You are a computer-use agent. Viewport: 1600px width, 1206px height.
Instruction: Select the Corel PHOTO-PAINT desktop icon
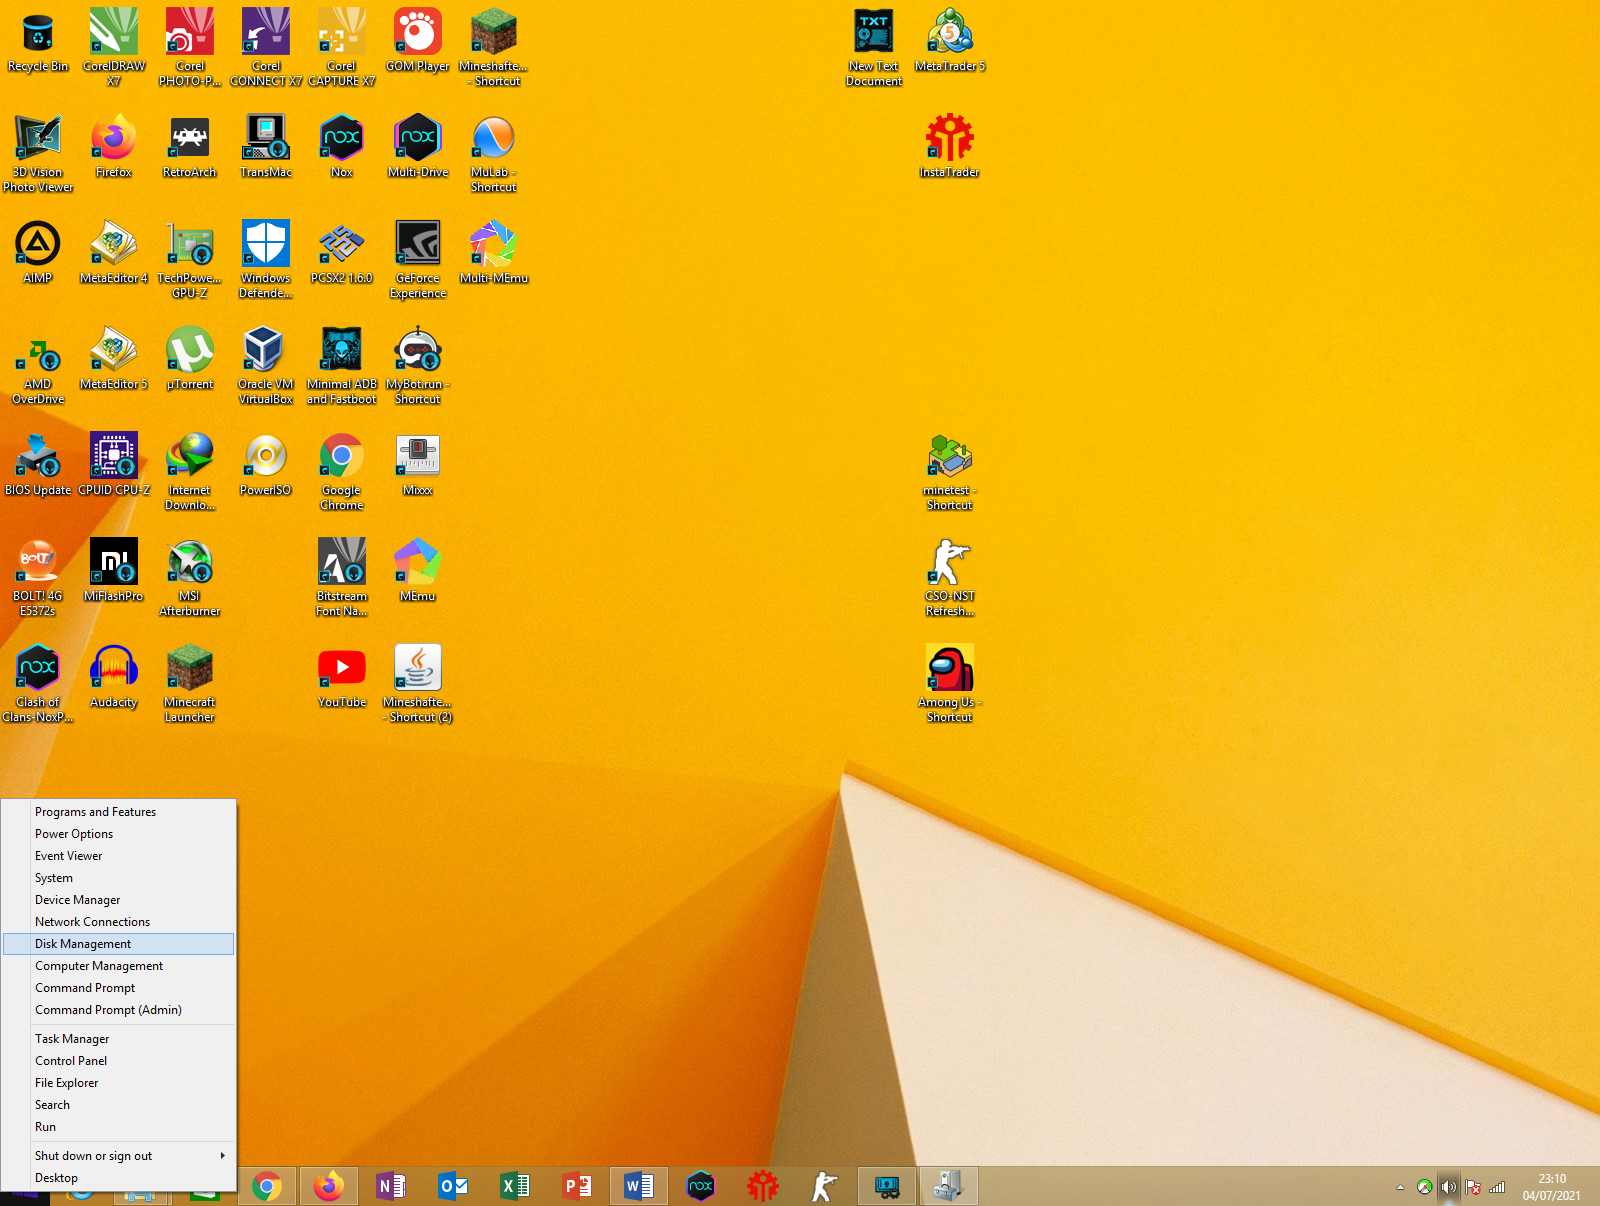tap(190, 48)
